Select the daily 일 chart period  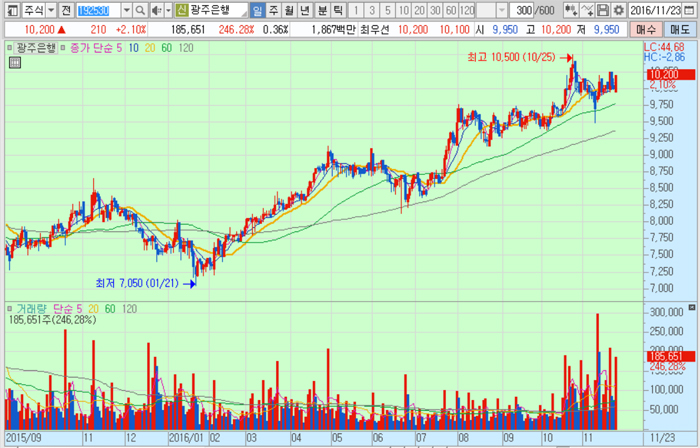[257, 10]
